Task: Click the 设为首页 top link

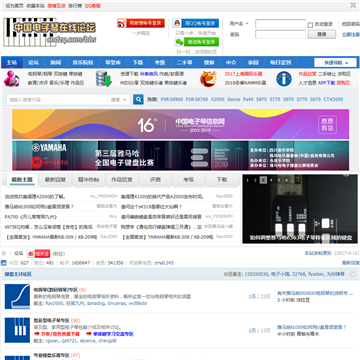Action: [x=15, y=5]
